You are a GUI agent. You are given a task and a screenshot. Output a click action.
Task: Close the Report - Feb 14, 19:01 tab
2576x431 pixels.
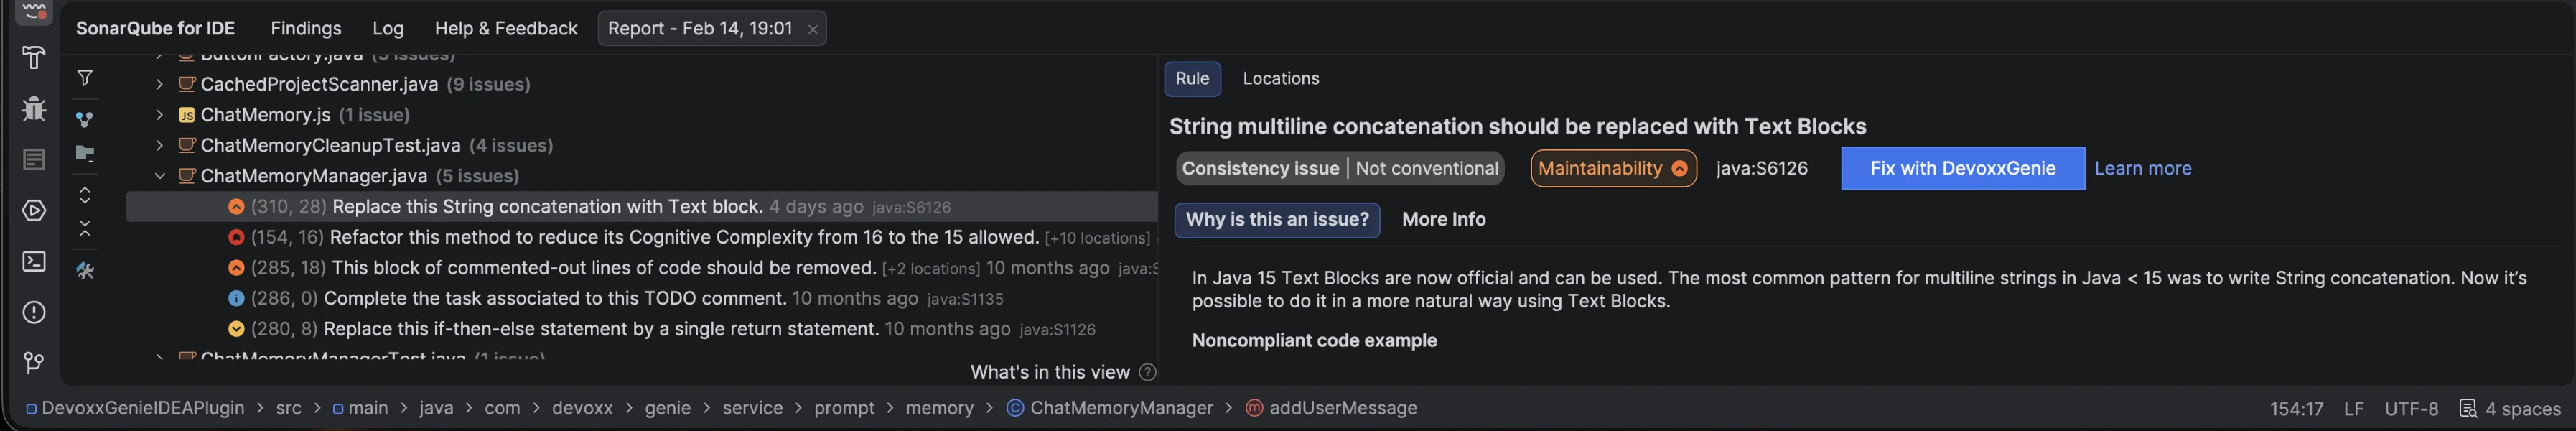point(813,30)
